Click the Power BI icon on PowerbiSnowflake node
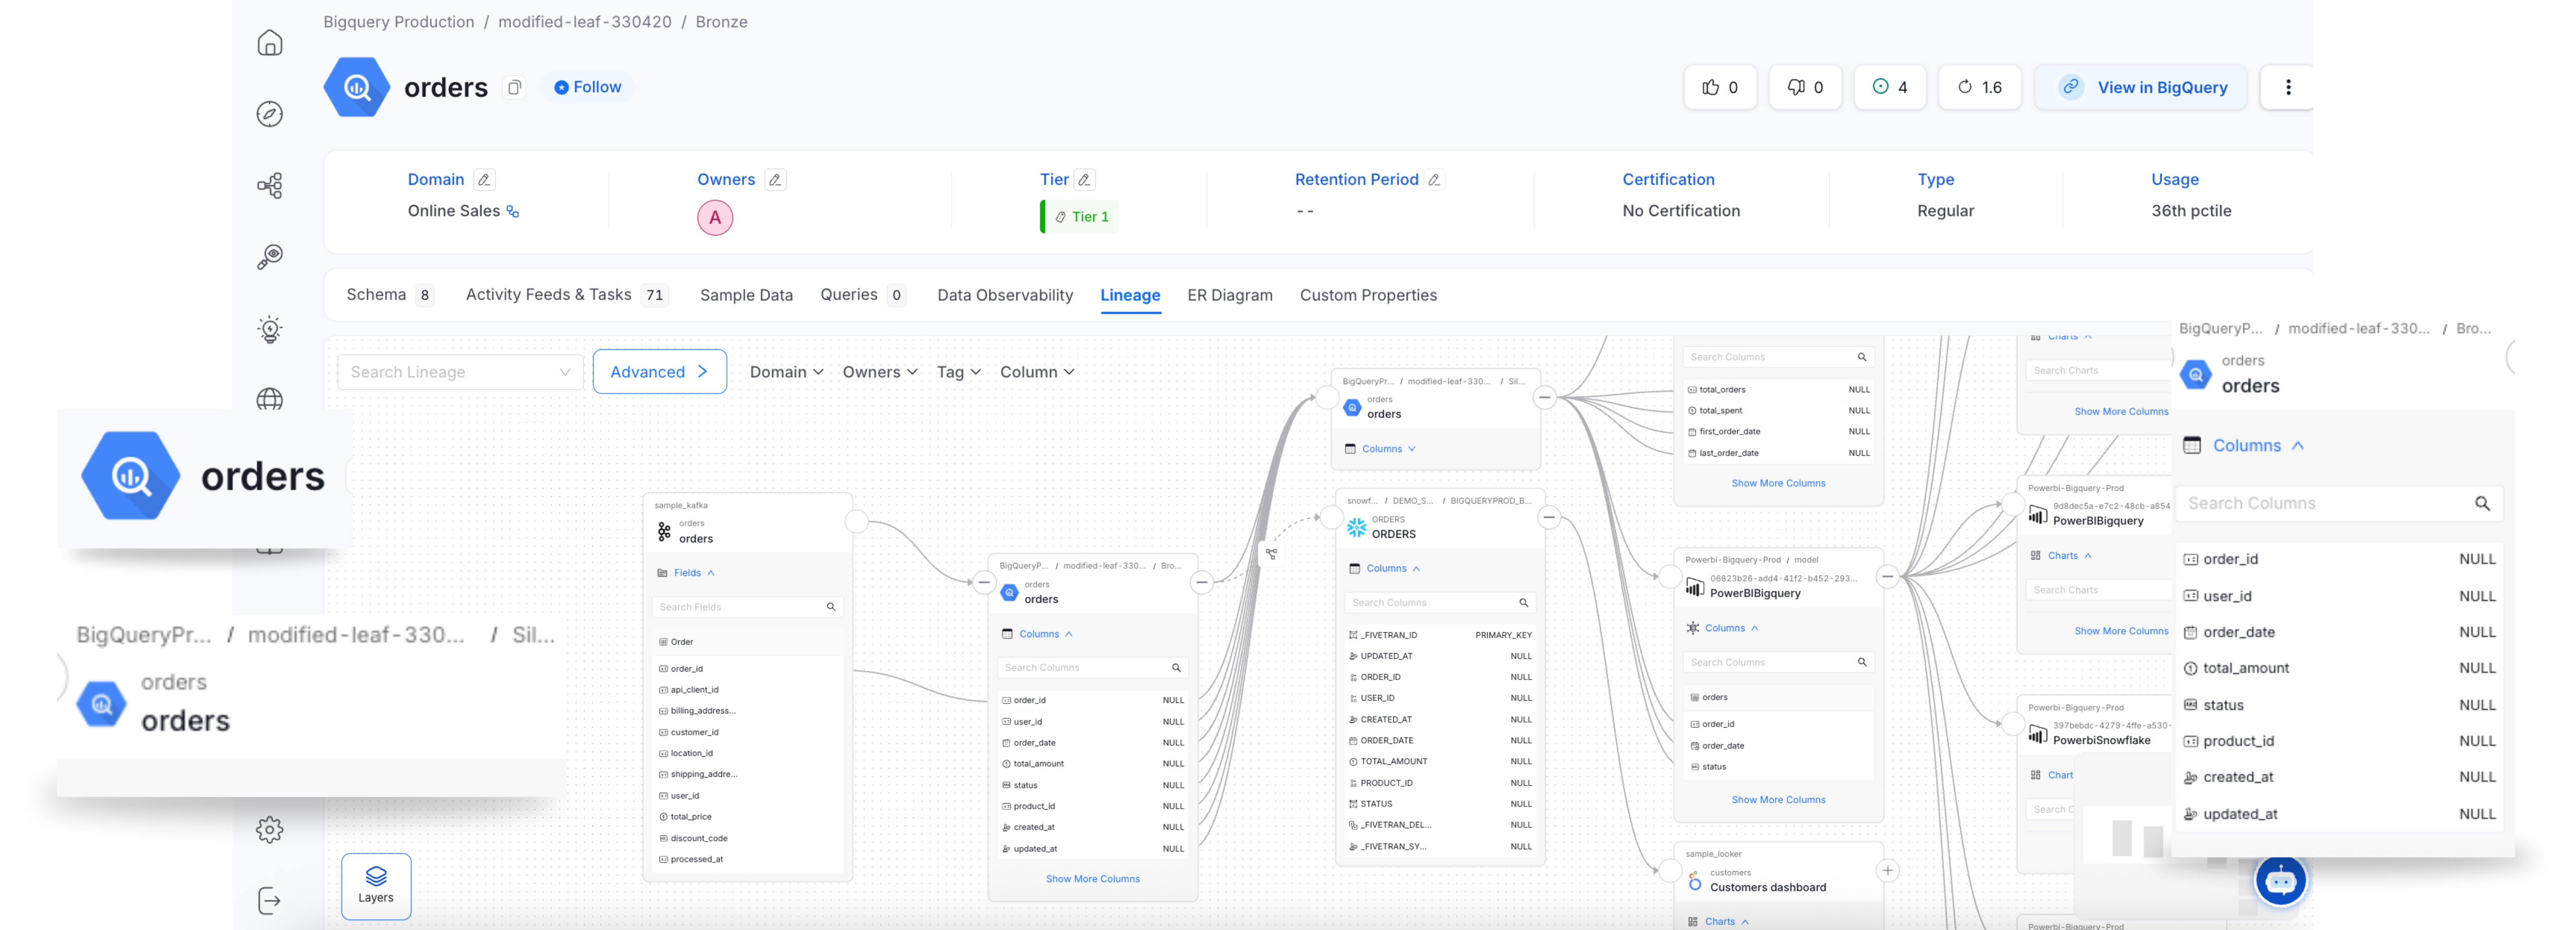Viewport: 2576px width, 930px height. pos(2038,734)
